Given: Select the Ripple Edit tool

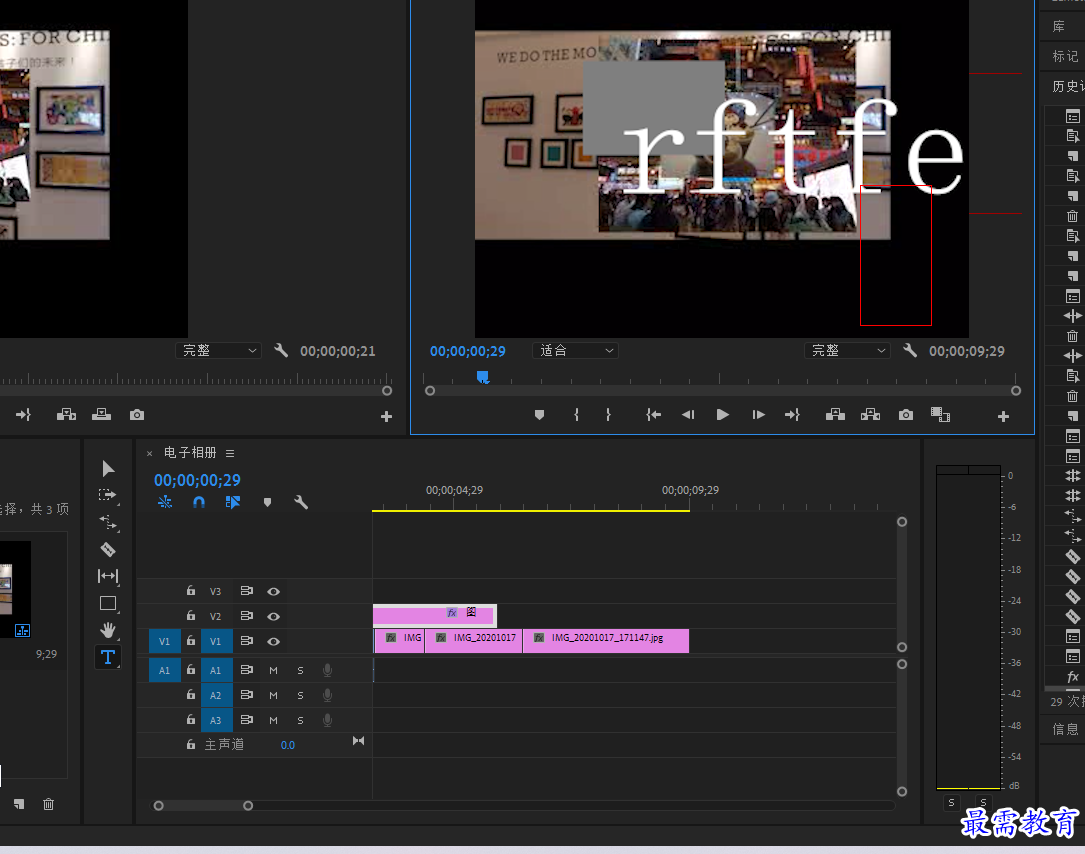Looking at the screenshot, I should click(108, 522).
